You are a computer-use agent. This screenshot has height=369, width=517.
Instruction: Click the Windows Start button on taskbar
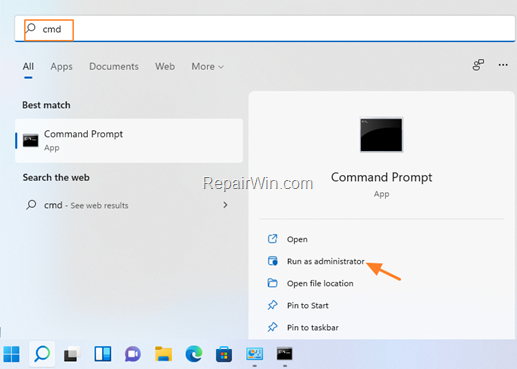(x=12, y=354)
